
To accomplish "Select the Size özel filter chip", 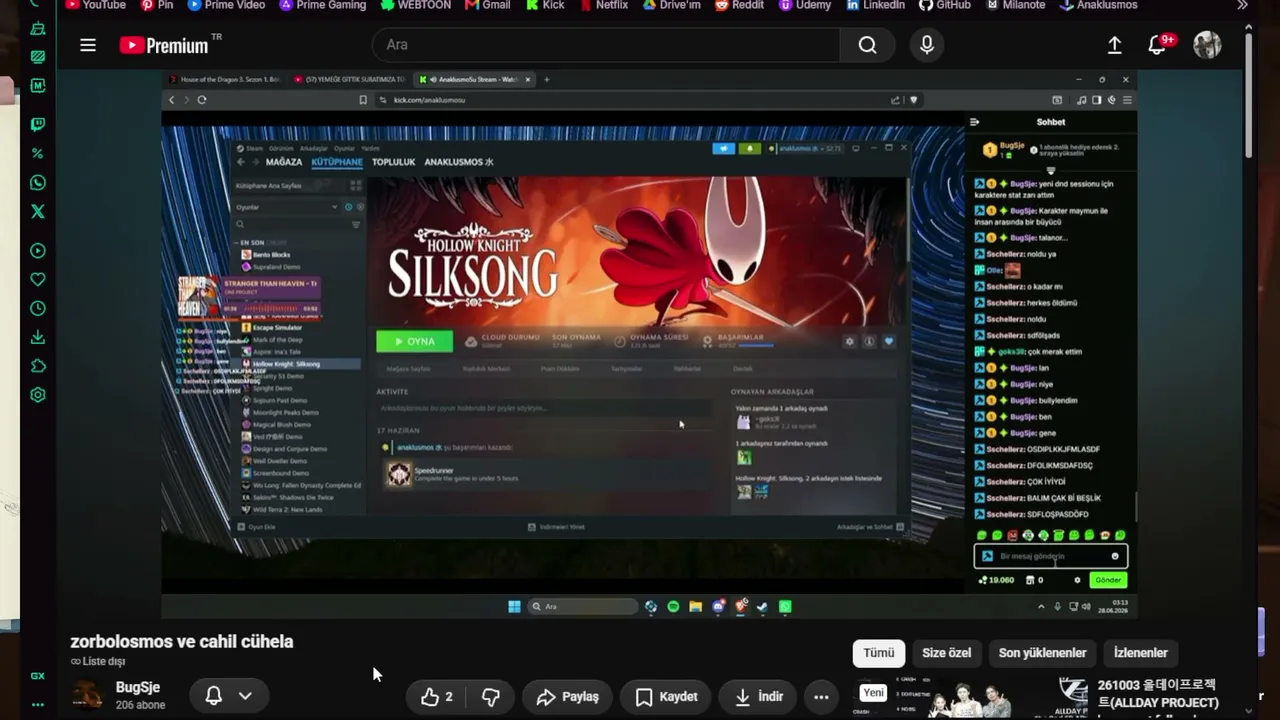I will click(x=946, y=653).
